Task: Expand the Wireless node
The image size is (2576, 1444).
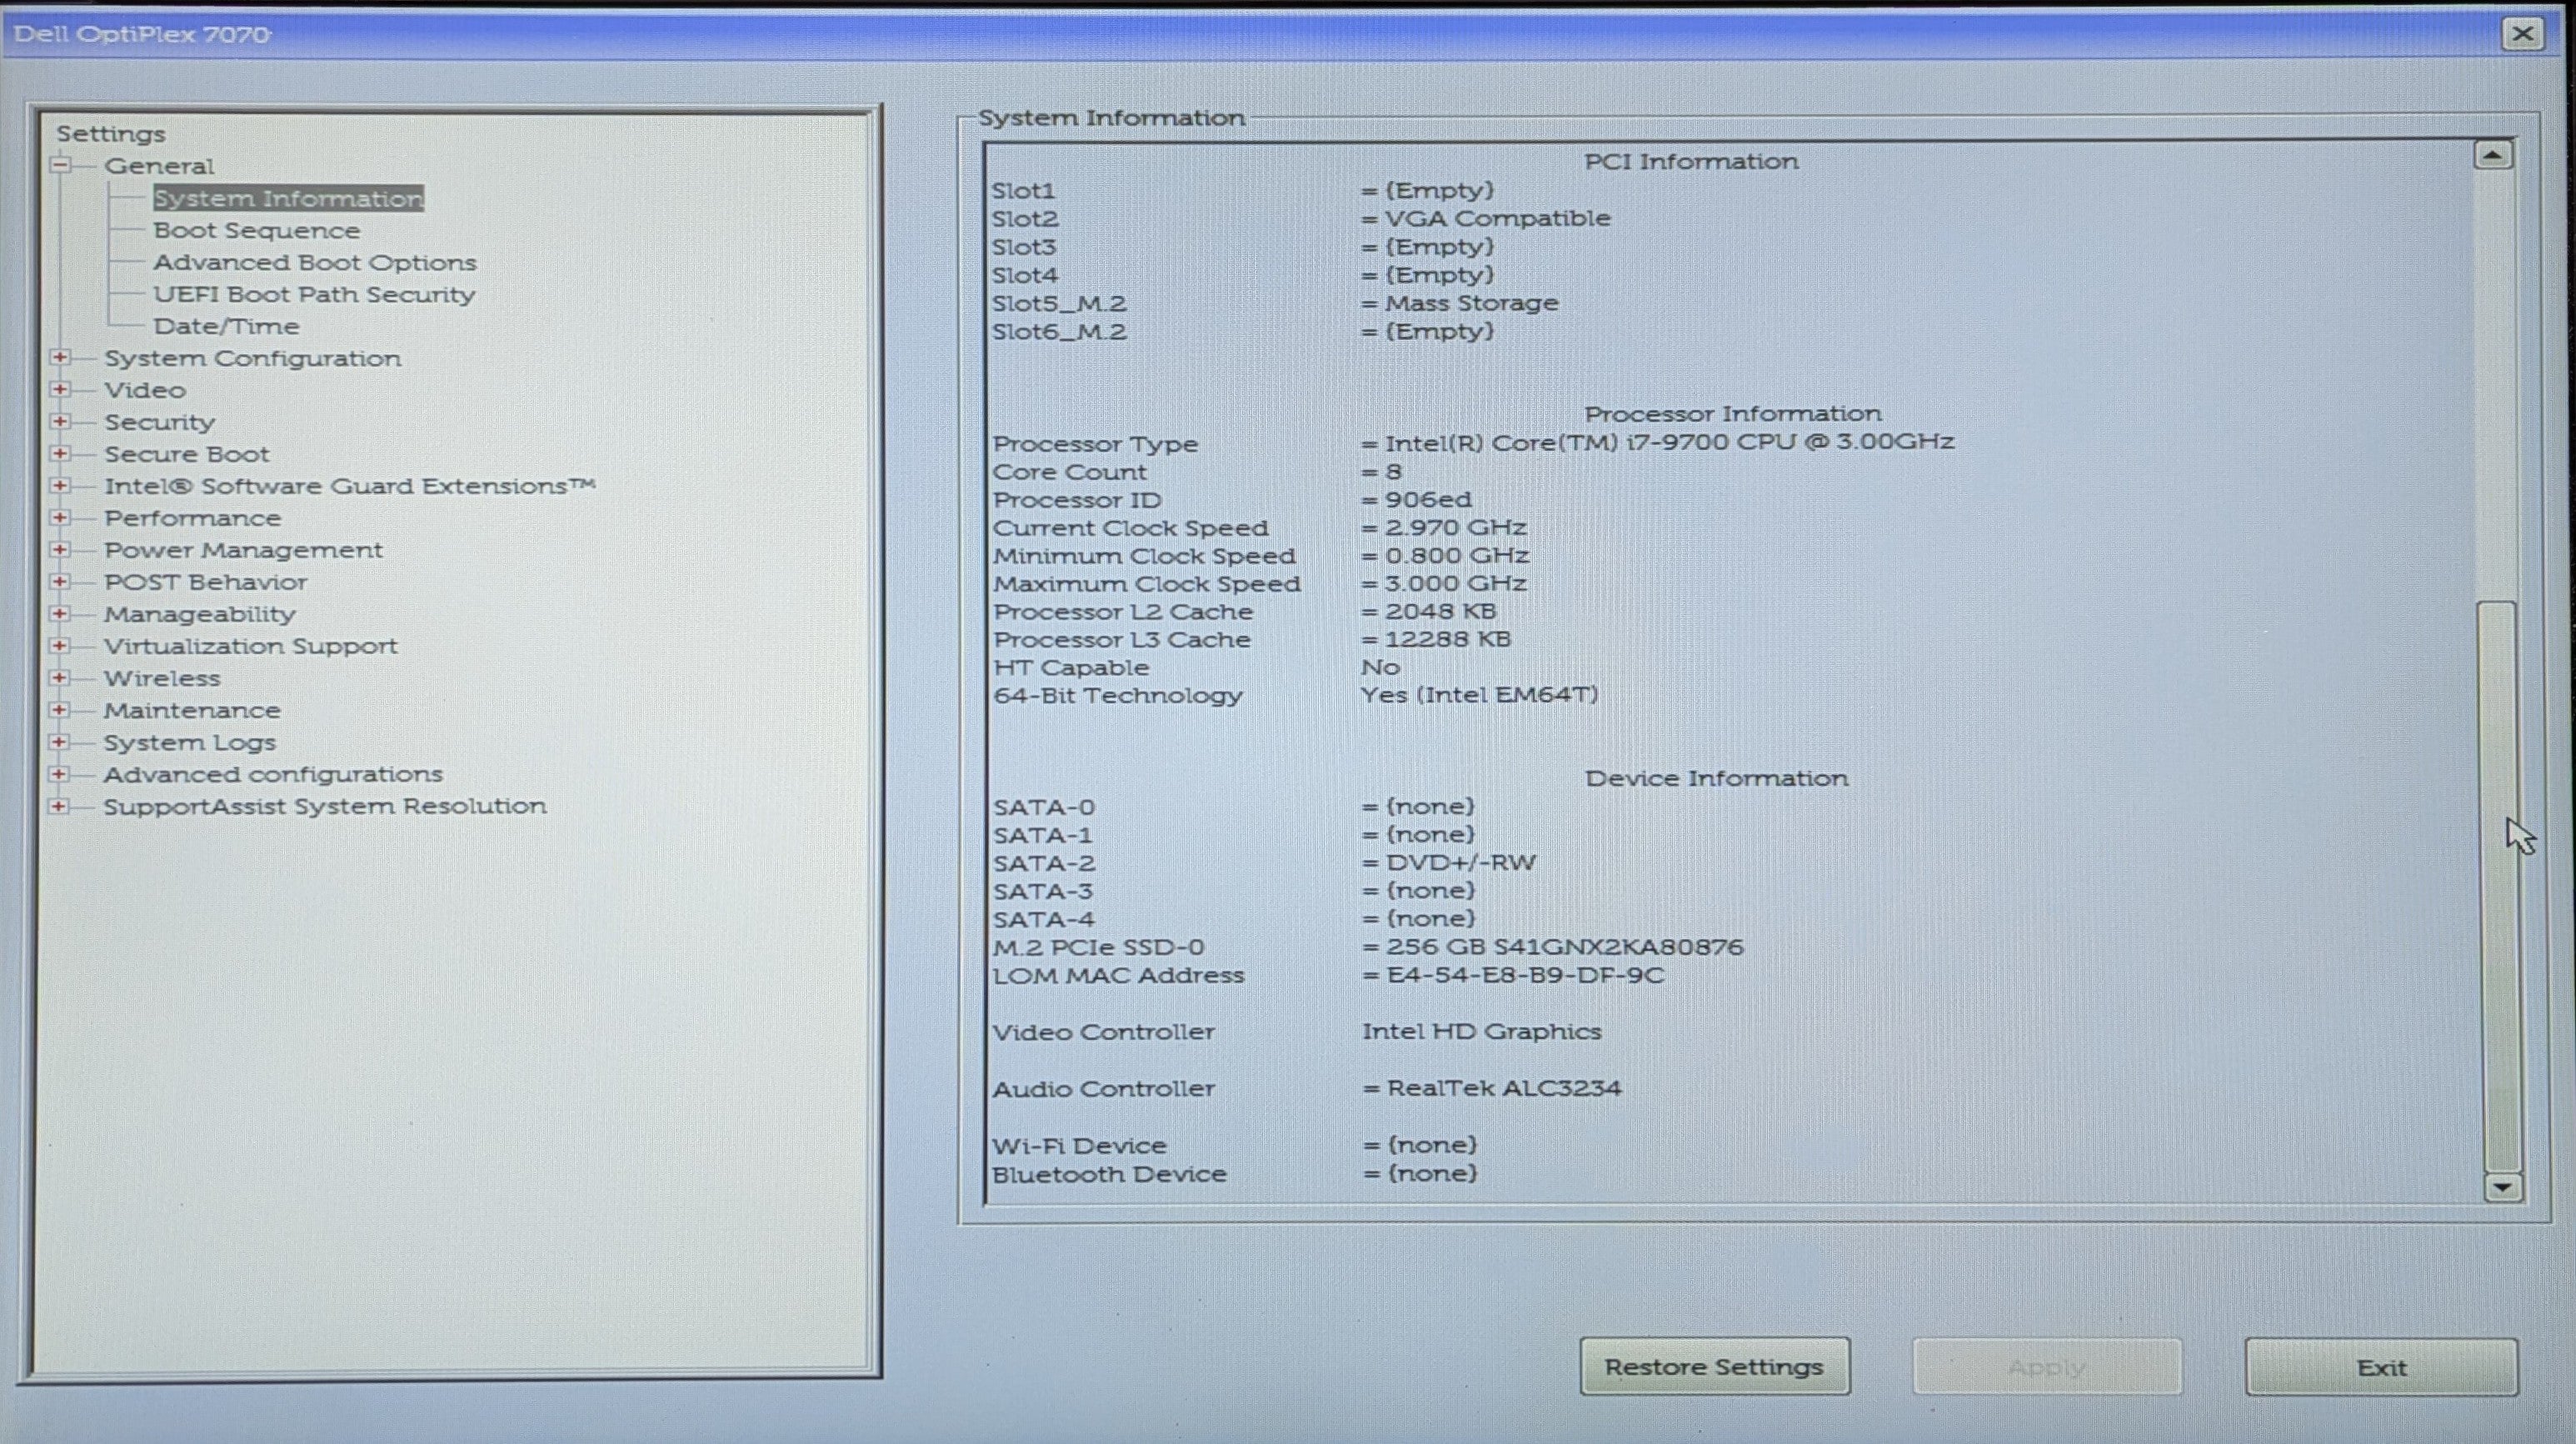Action: 60,677
